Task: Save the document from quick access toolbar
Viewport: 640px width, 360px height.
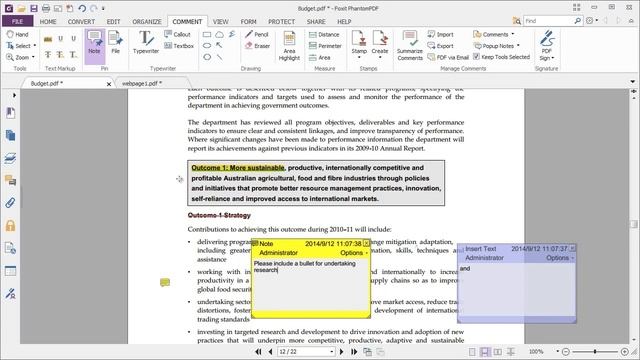Action: click(33, 8)
